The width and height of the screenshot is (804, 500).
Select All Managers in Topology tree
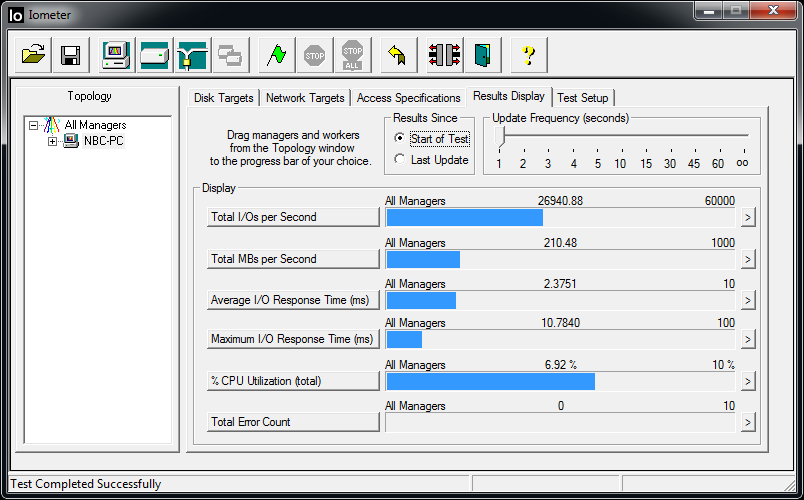coord(95,125)
